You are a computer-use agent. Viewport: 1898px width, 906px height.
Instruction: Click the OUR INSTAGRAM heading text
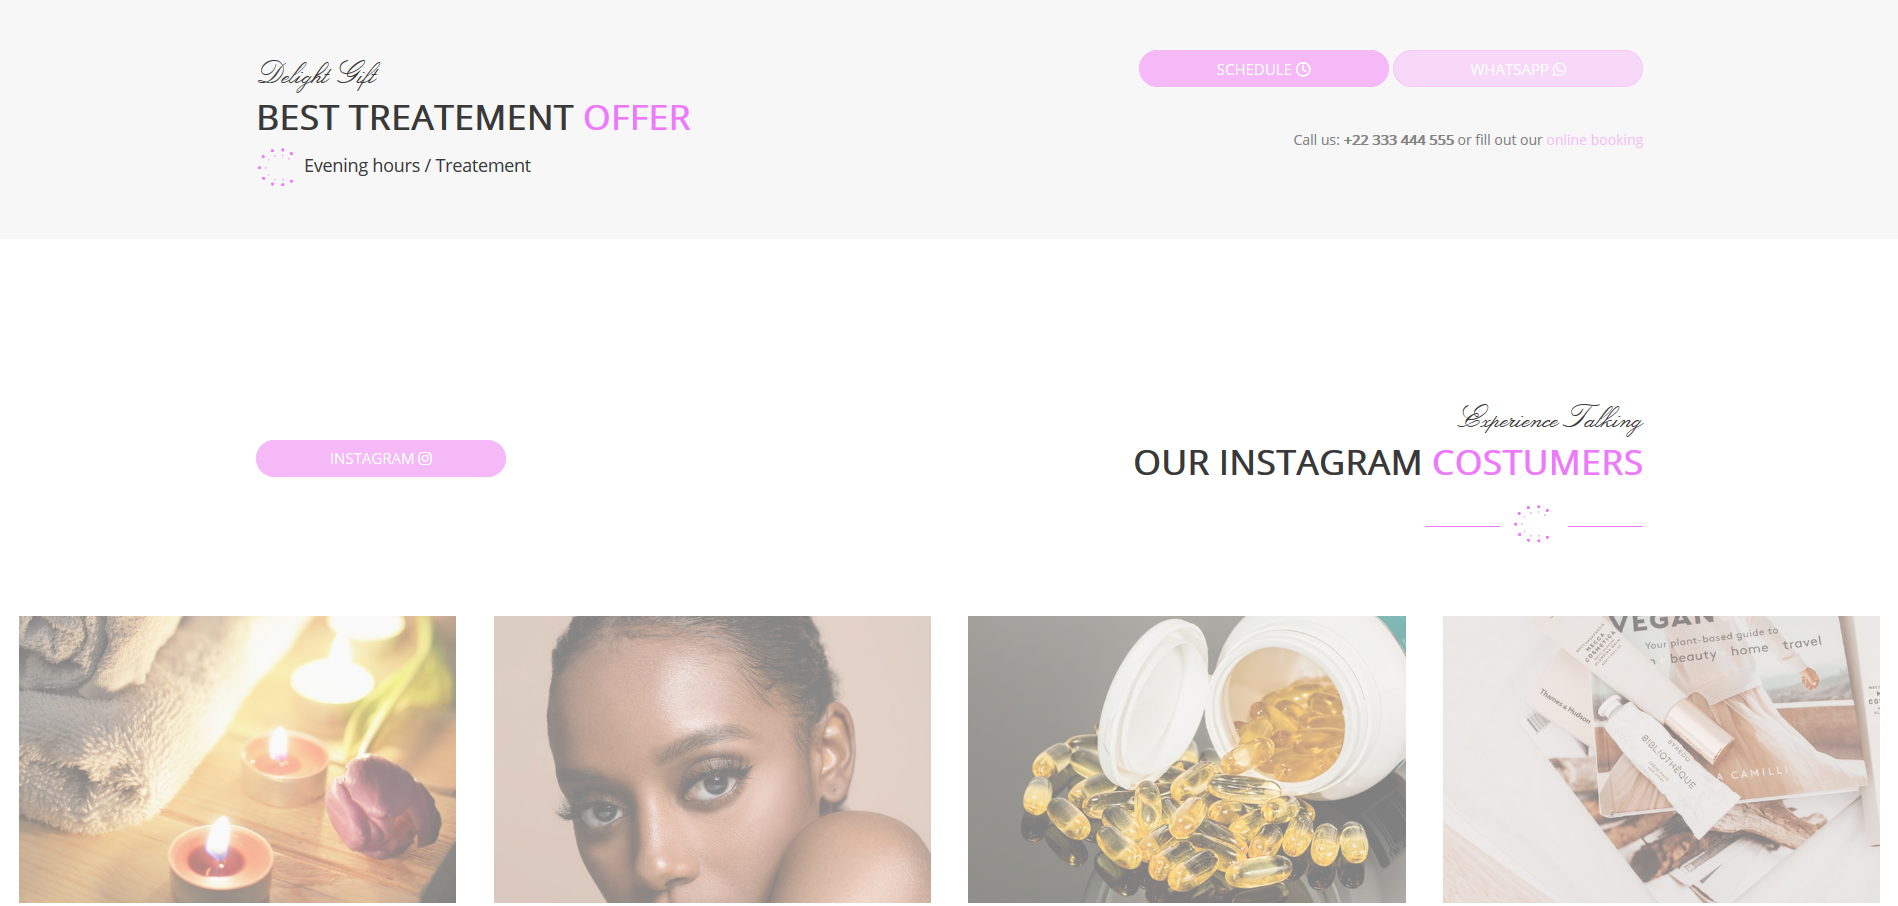(1277, 463)
